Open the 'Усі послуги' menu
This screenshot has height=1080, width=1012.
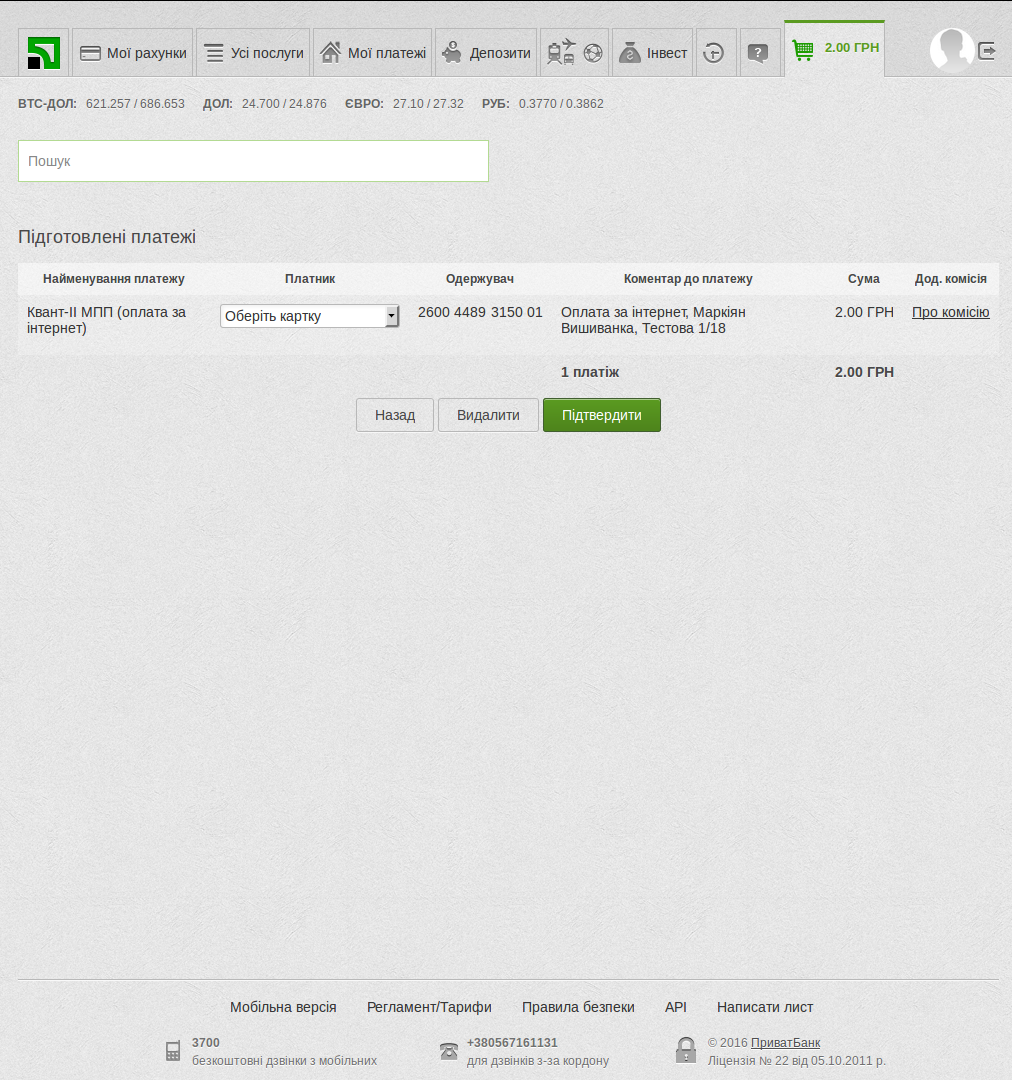tap(254, 53)
